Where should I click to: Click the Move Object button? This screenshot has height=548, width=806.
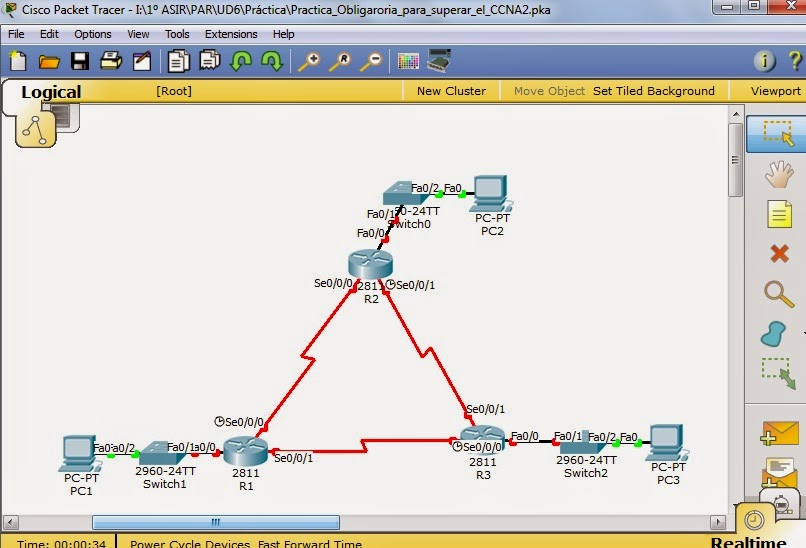coord(549,91)
